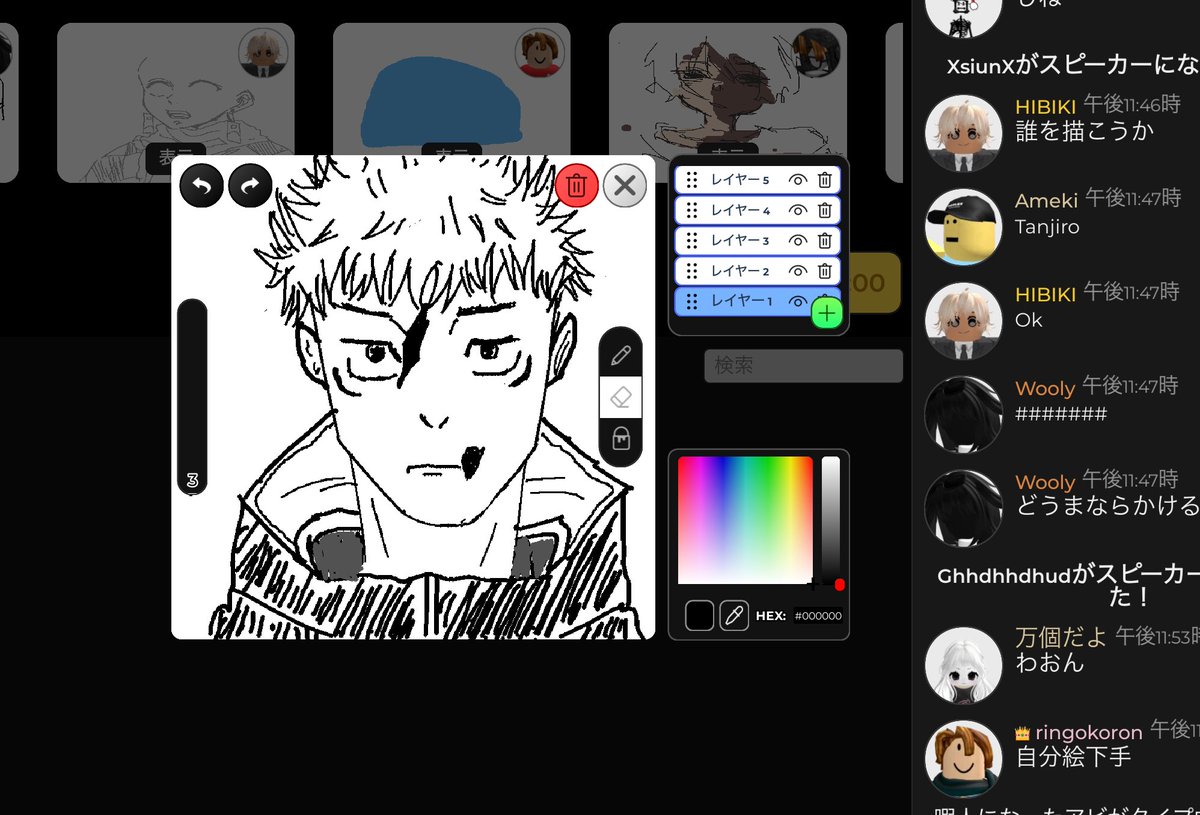This screenshot has width=1200, height=815.
Task: Click HIBIKI name above 誰を描こうか
Action: [x=1045, y=107]
